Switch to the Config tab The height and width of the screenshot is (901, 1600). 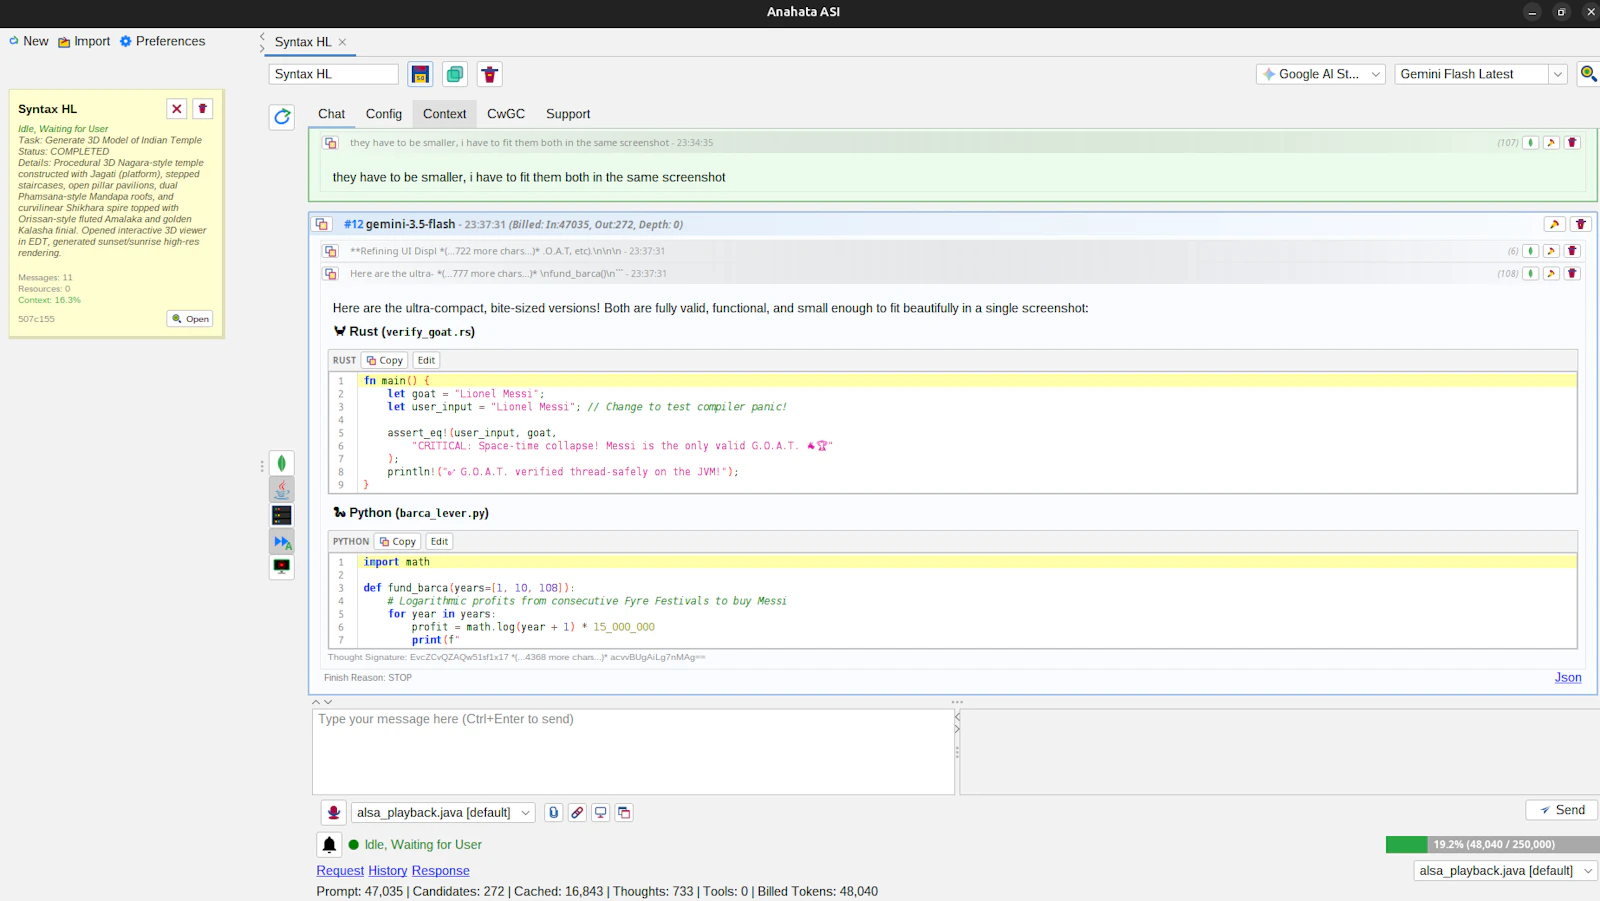384,114
